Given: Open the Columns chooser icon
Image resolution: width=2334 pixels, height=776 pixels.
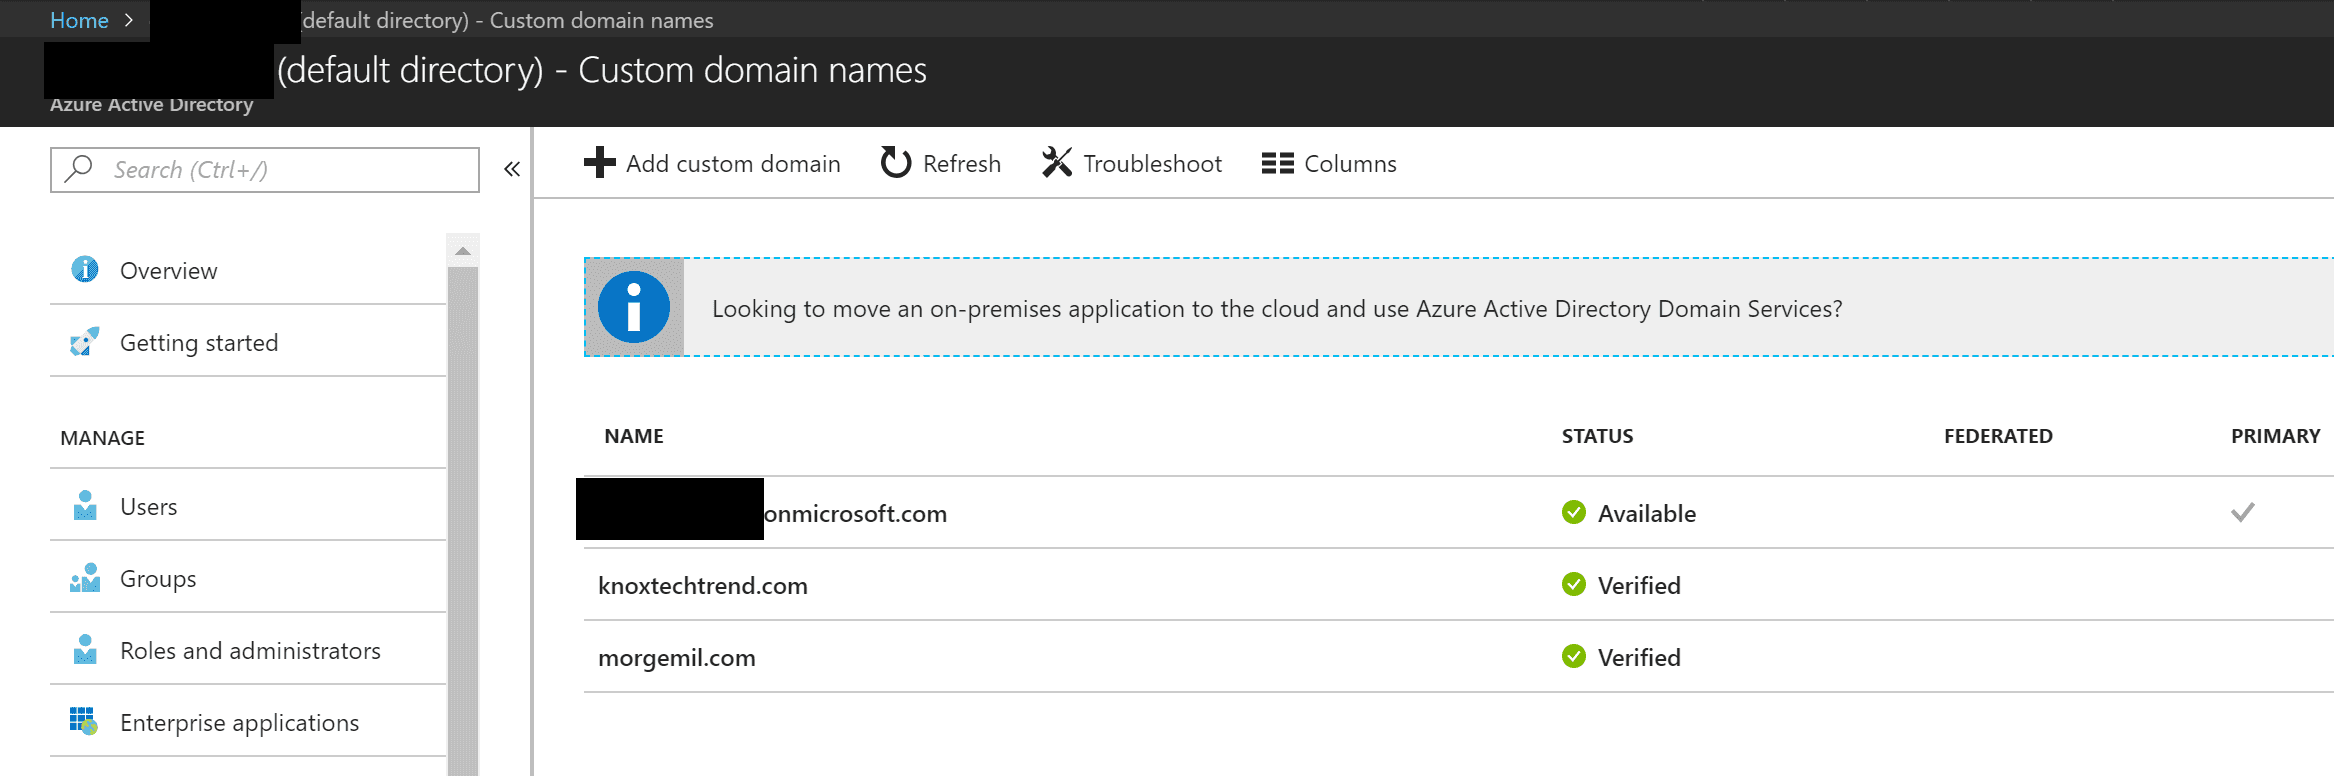Looking at the screenshot, I should click(x=1278, y=163).
